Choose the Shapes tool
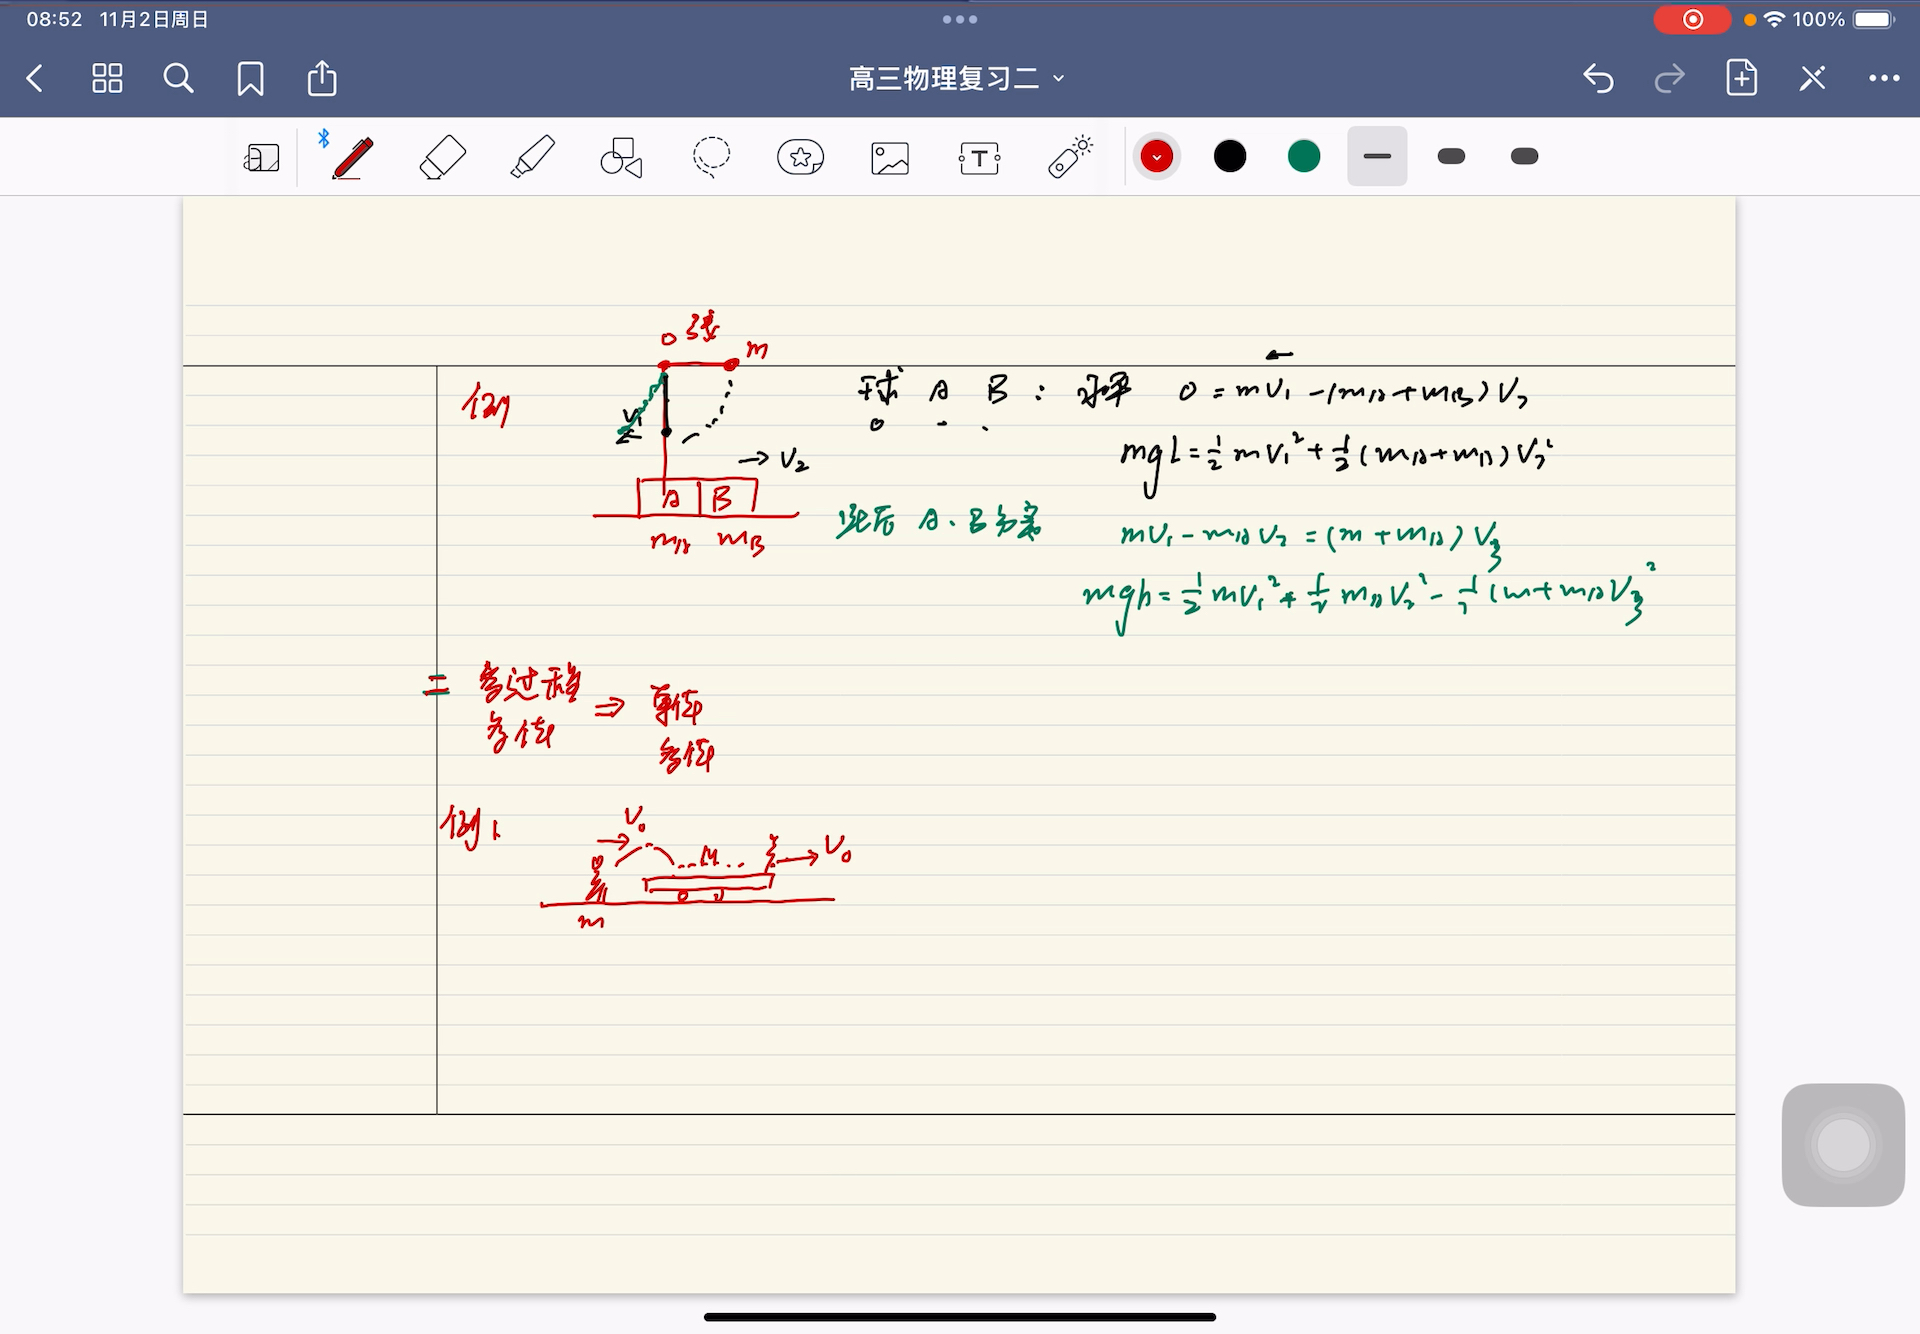1920x1334 pixels. (621, 158)
